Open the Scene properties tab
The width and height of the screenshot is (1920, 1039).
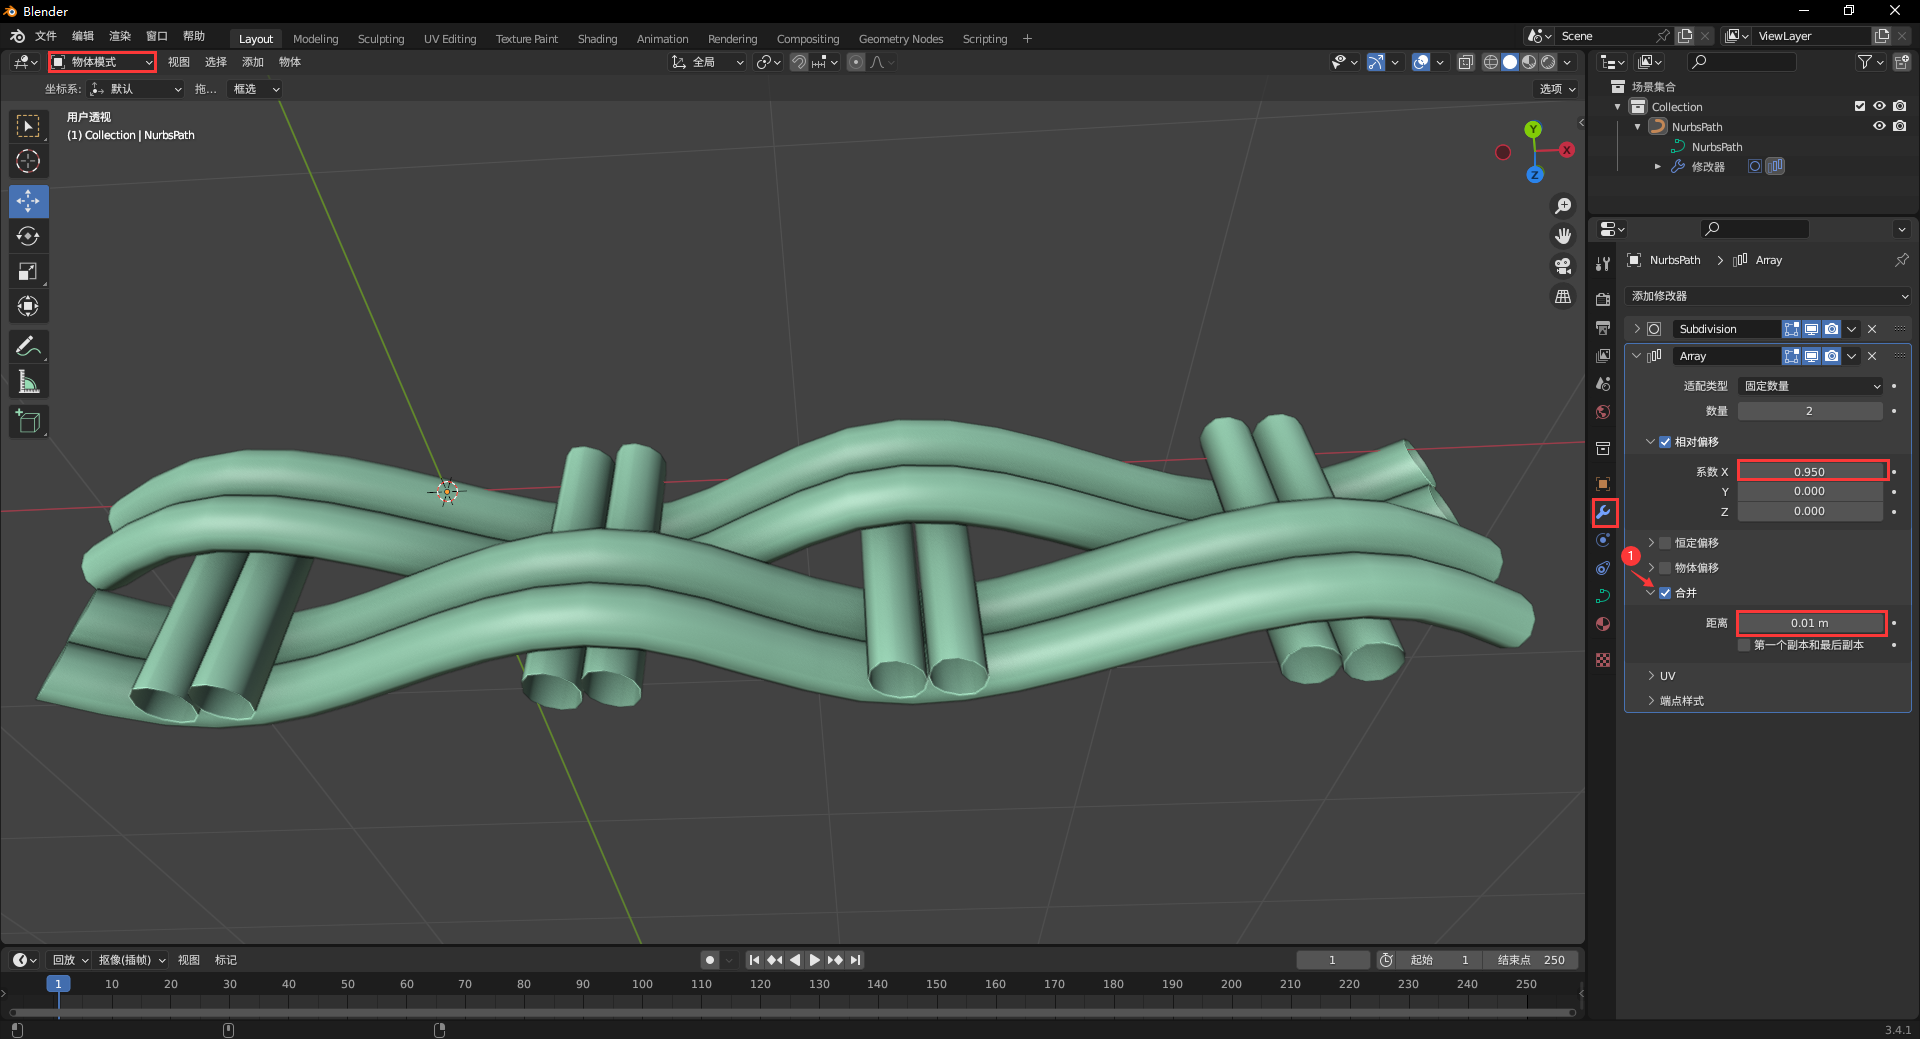[x=1603, y=383]
